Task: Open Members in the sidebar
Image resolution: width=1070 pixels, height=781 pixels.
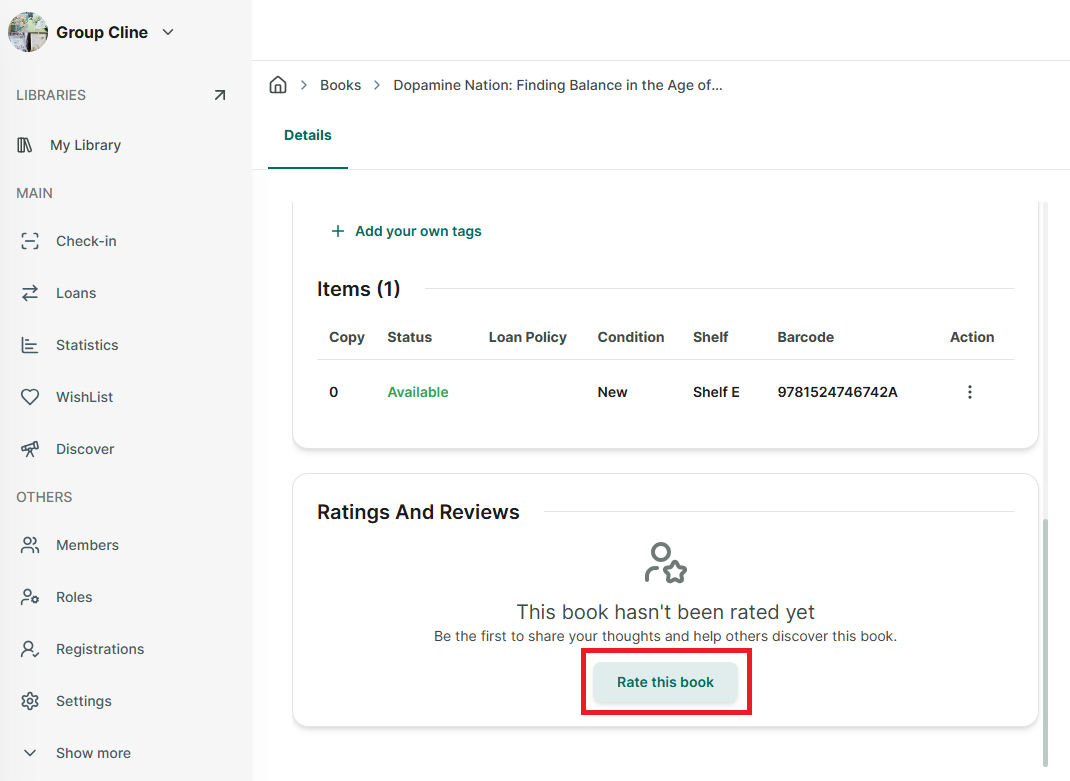Action: pos(87,545)
